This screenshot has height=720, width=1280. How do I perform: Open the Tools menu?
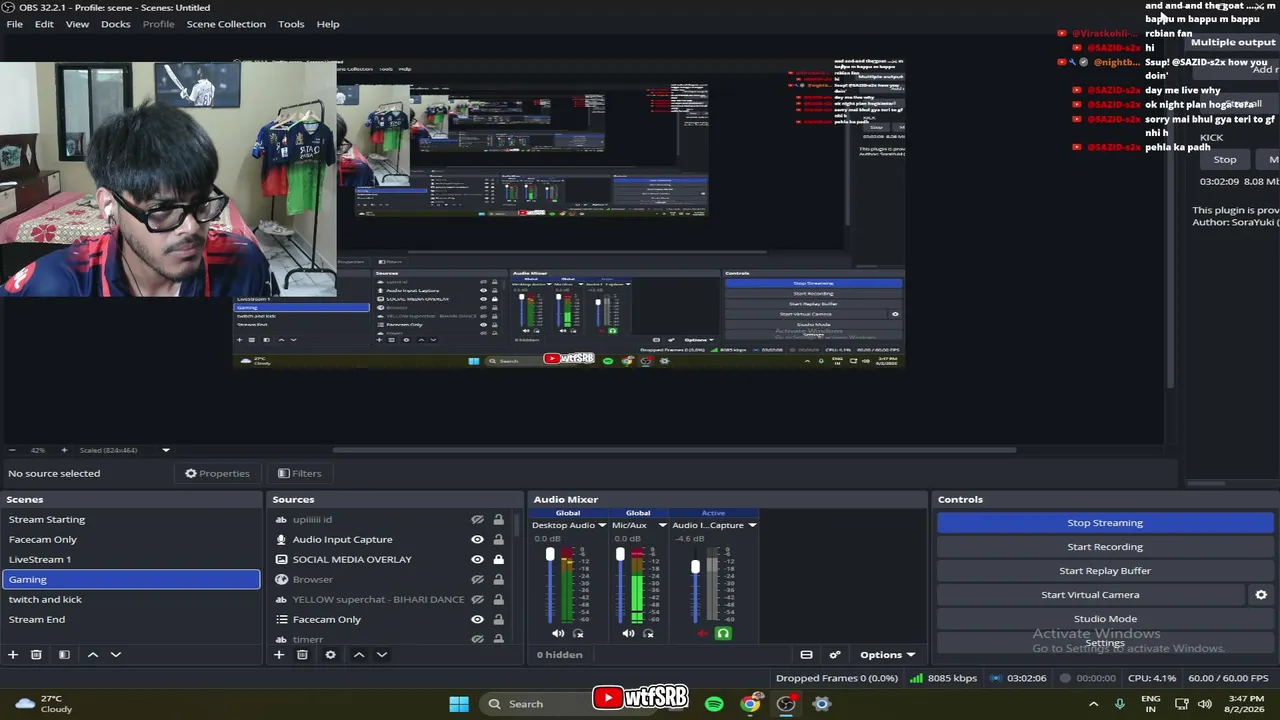291,24
